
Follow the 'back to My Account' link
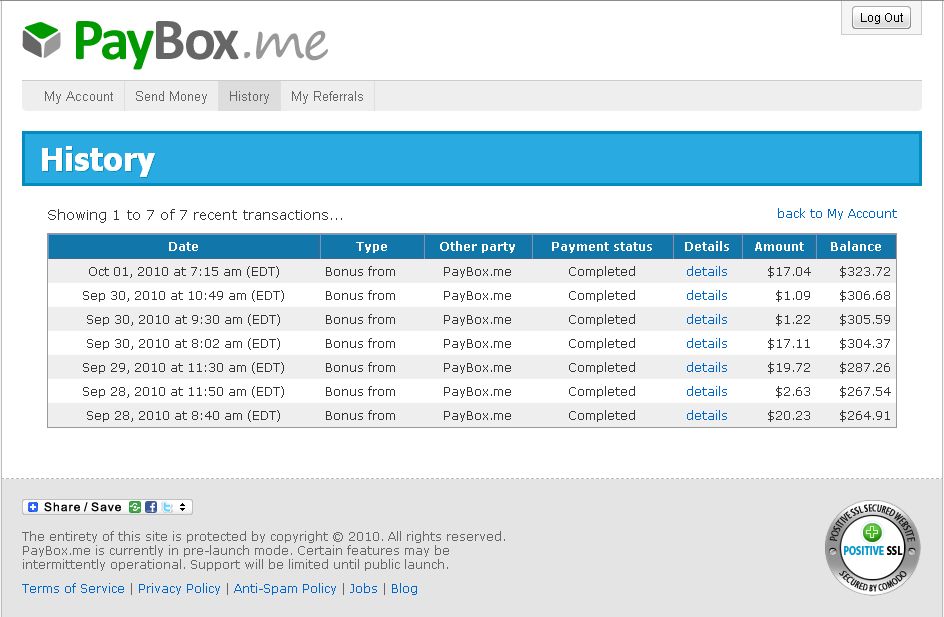836,213
